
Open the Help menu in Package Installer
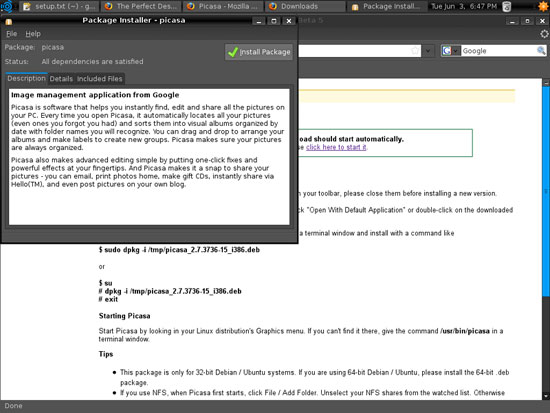click(33, 34)
